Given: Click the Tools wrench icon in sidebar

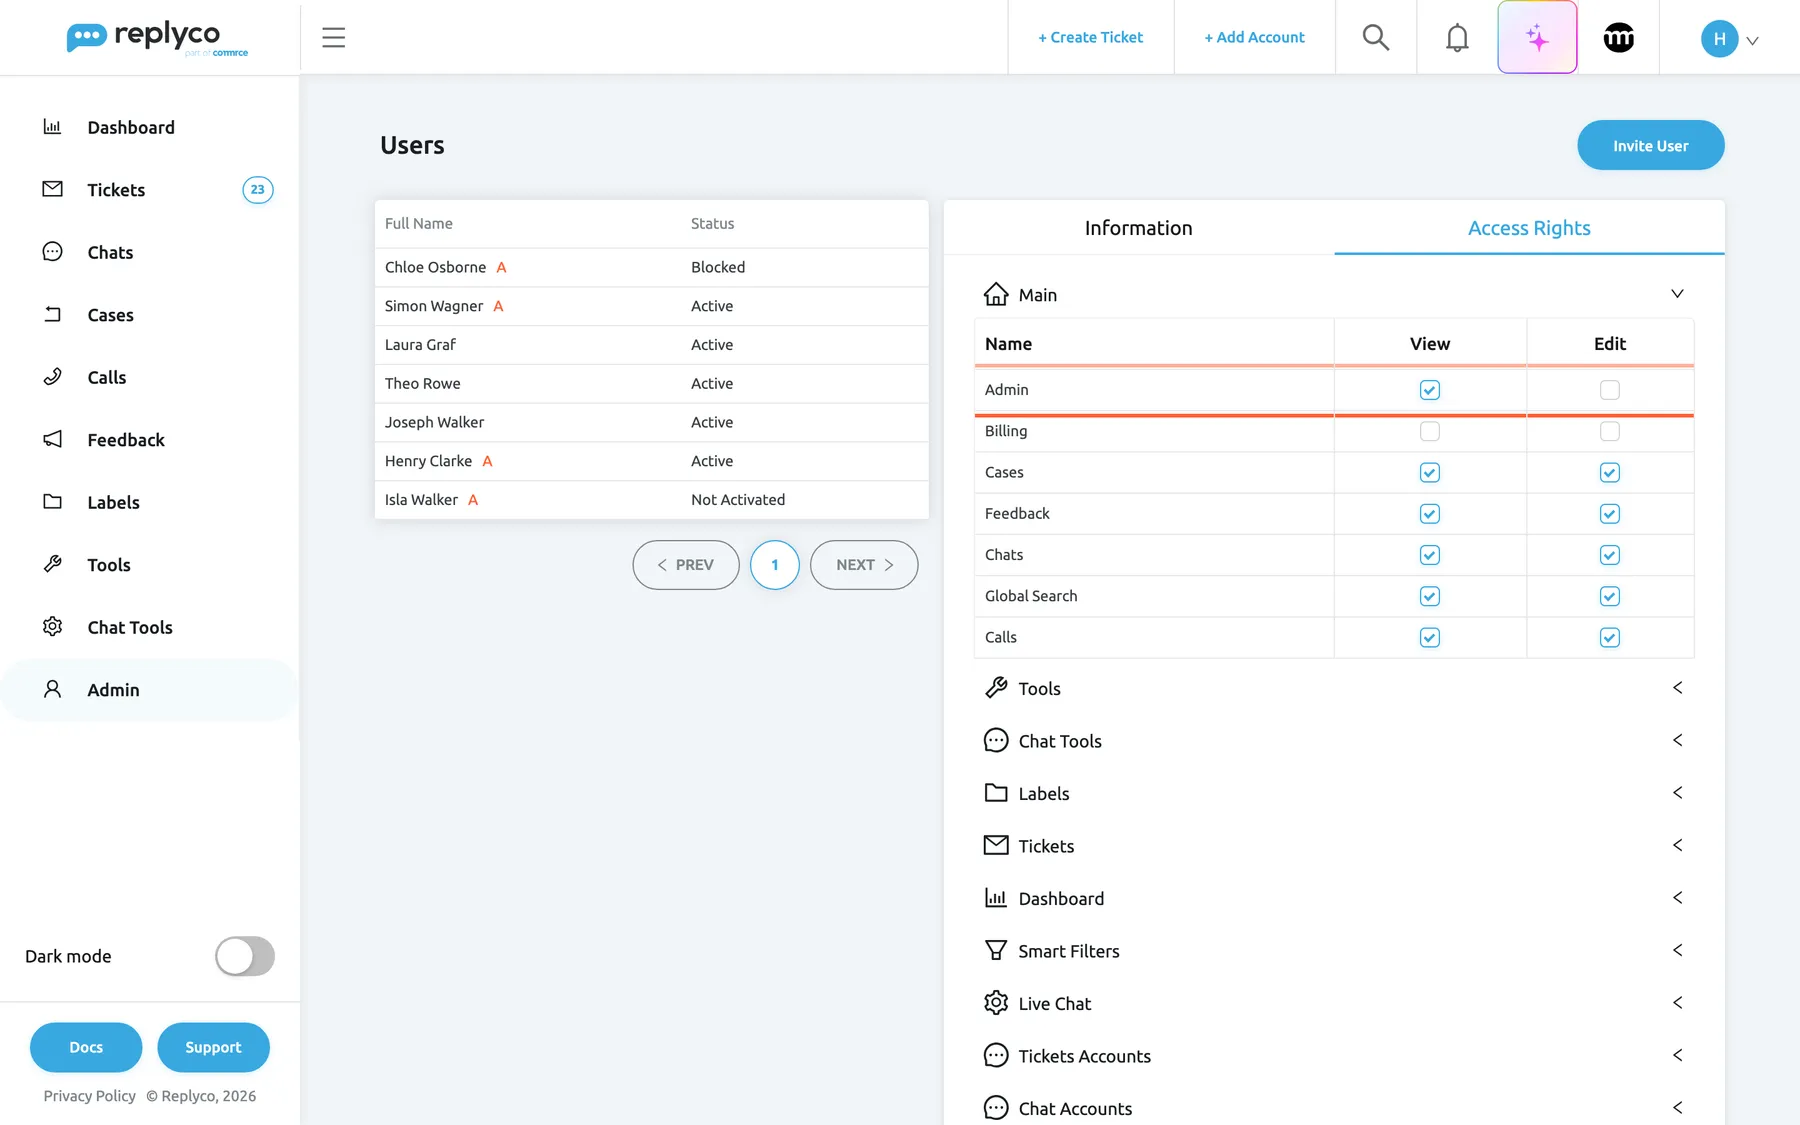Looking at the screenshot, I should pos(52,564).
